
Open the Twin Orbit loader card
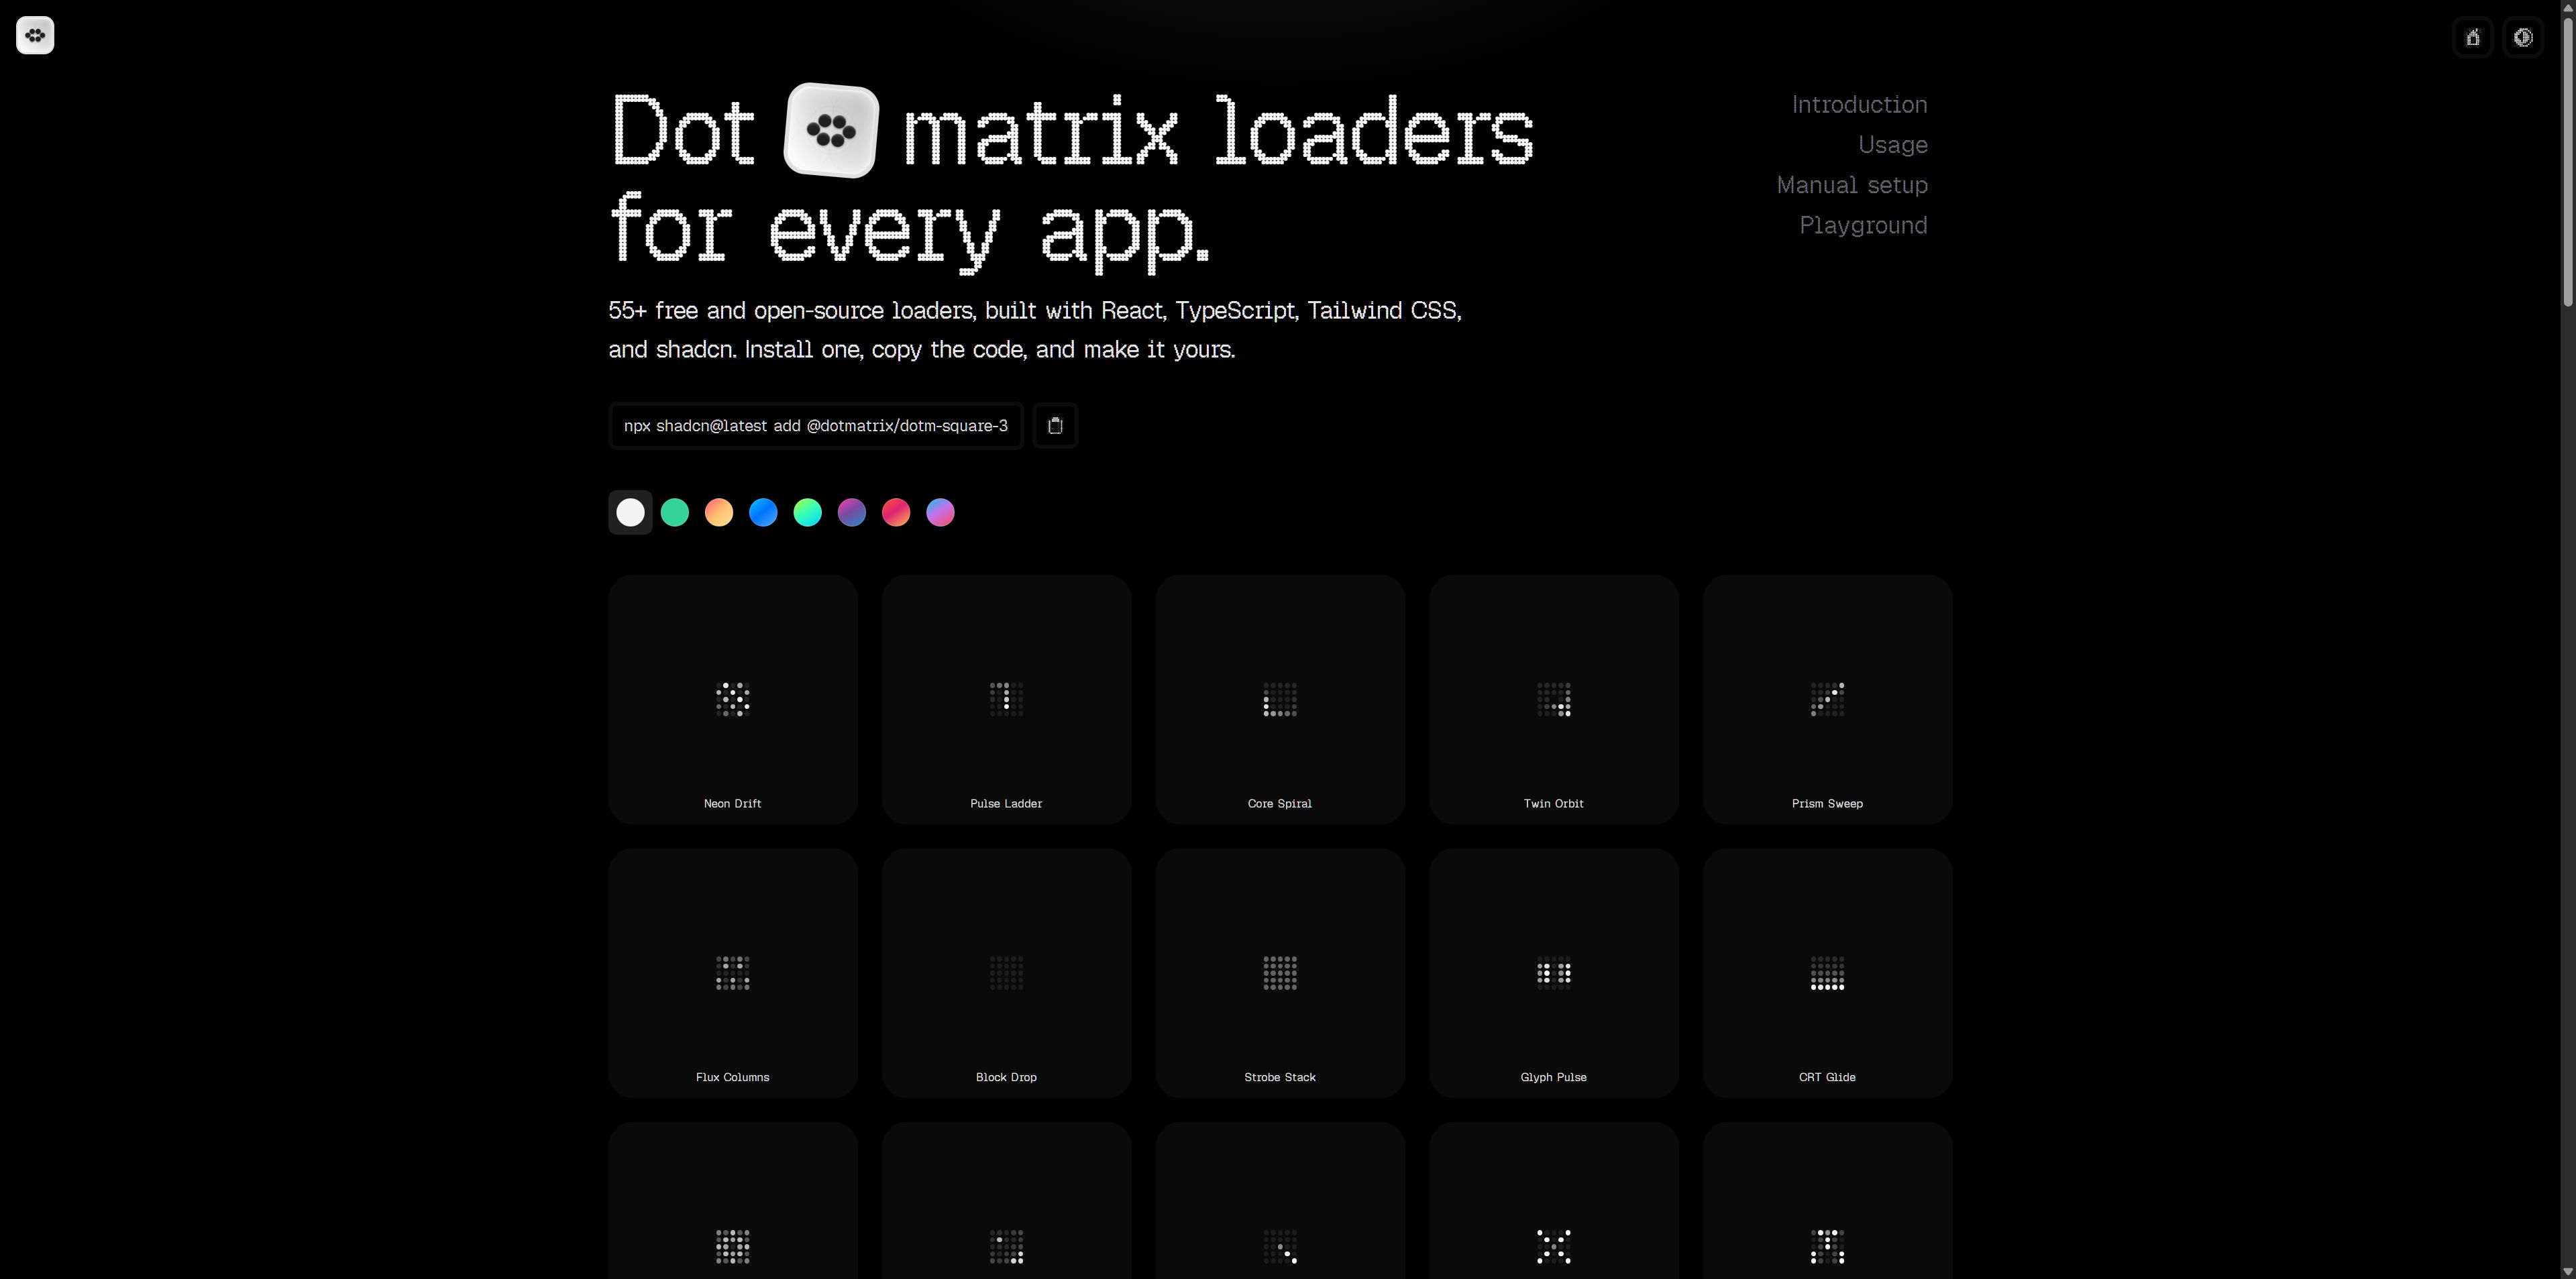(x=1554, y=699)
